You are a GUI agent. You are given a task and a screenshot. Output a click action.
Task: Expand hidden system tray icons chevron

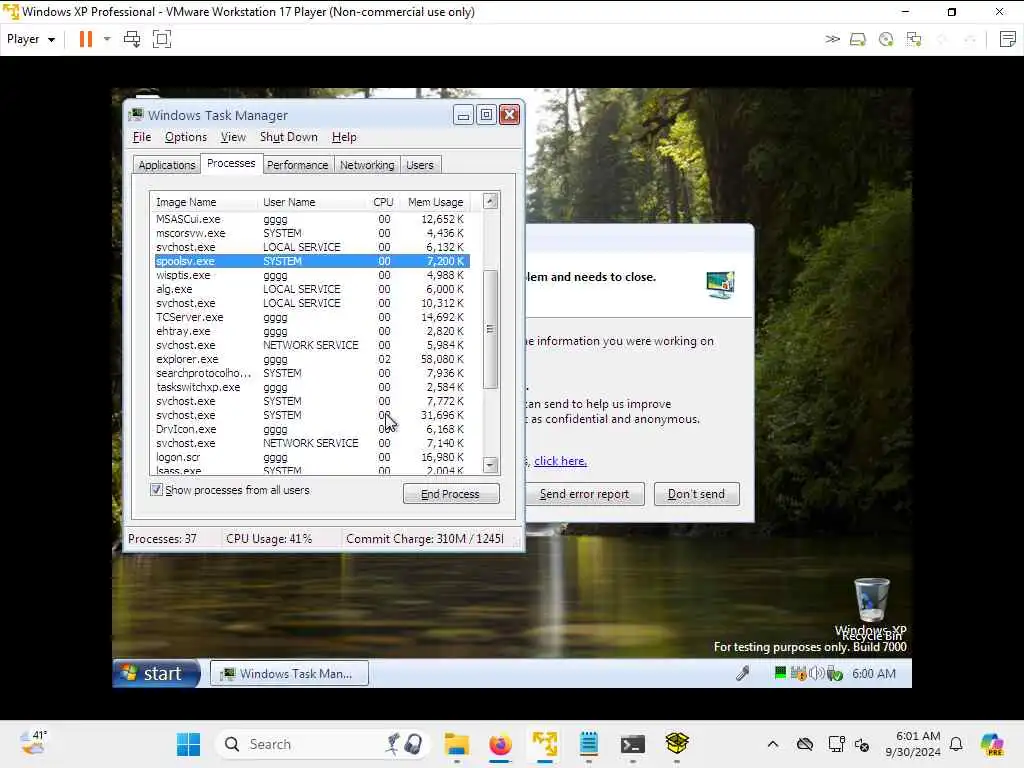point(773,744)
